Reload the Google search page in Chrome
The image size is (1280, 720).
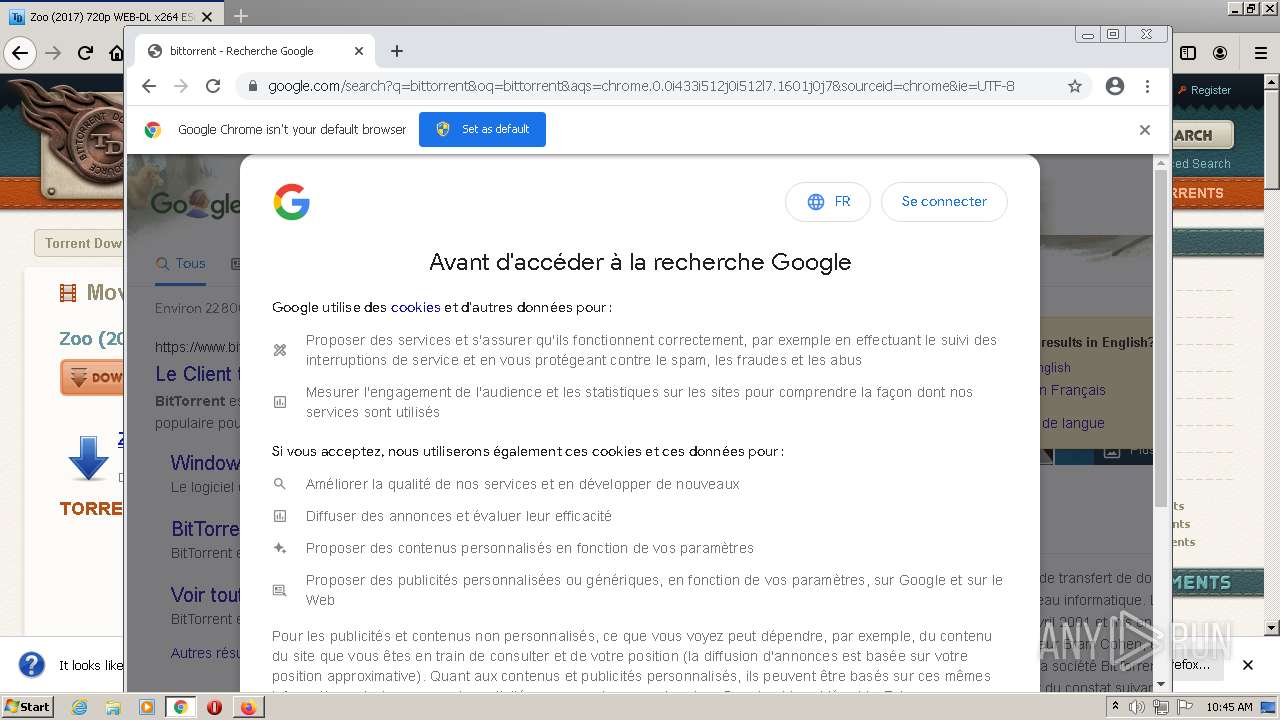coord(213,86)
